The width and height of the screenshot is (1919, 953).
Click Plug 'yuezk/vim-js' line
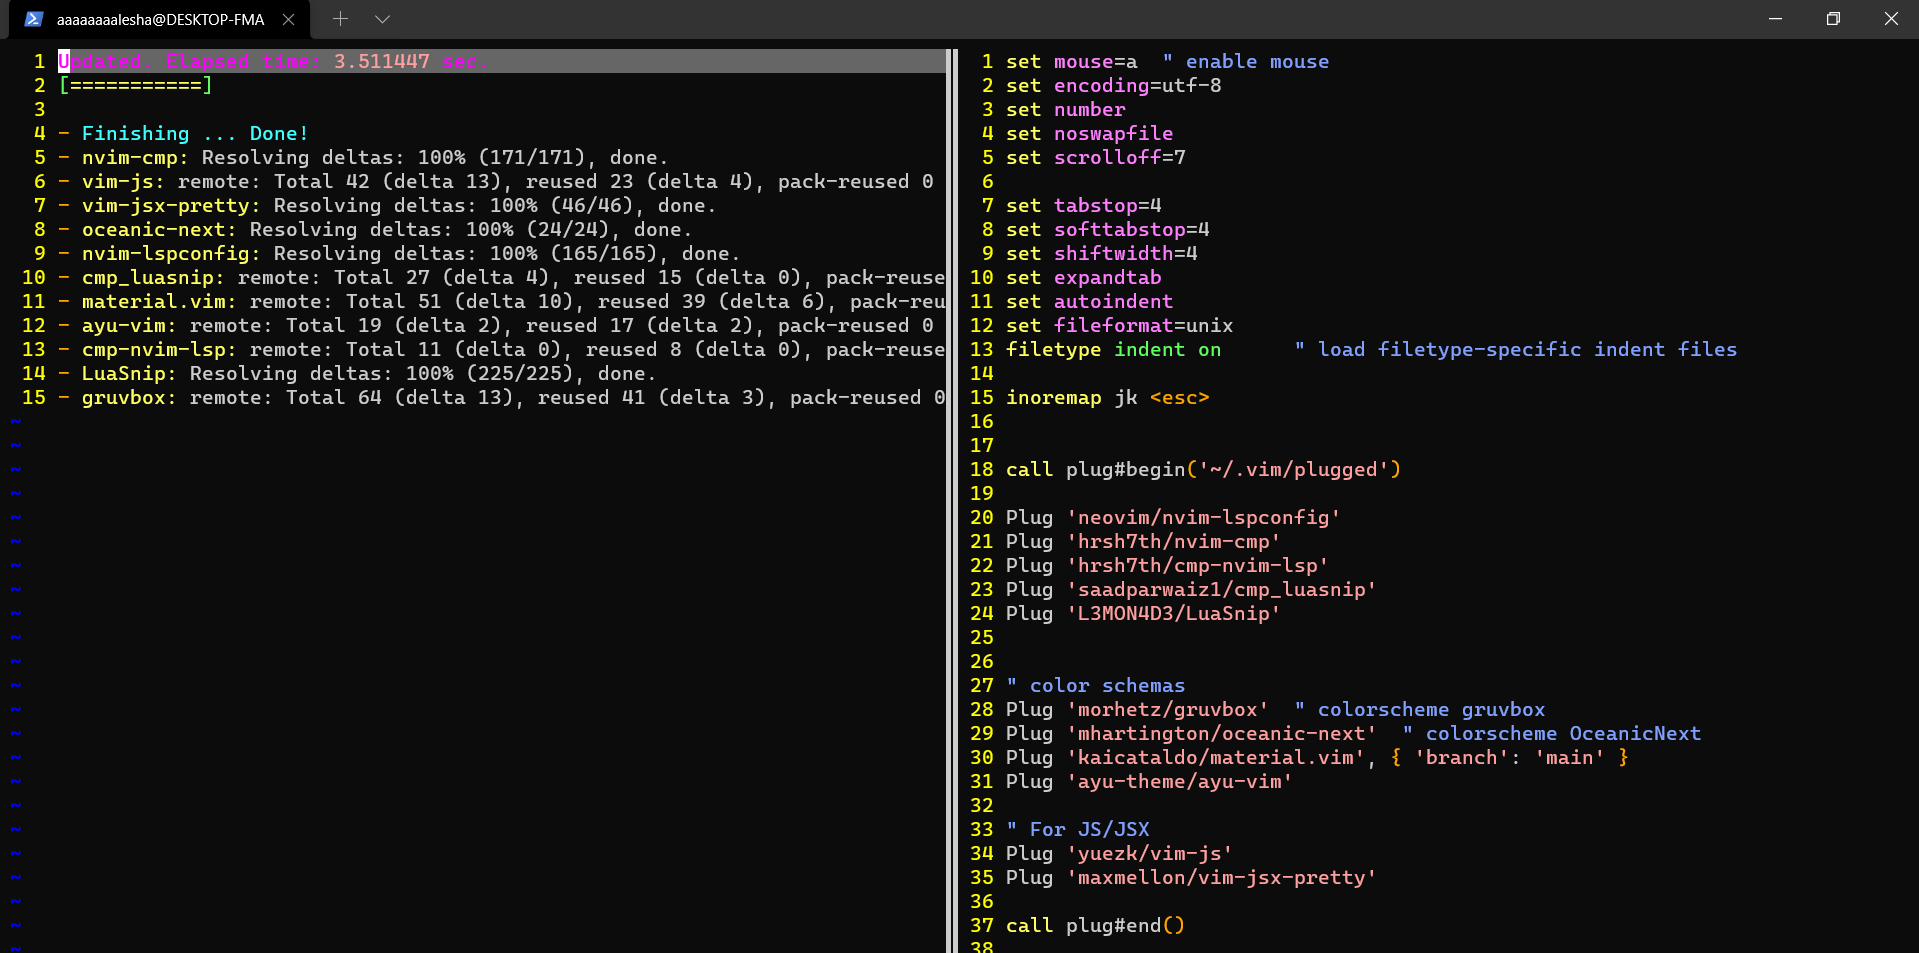point(1119,854)
